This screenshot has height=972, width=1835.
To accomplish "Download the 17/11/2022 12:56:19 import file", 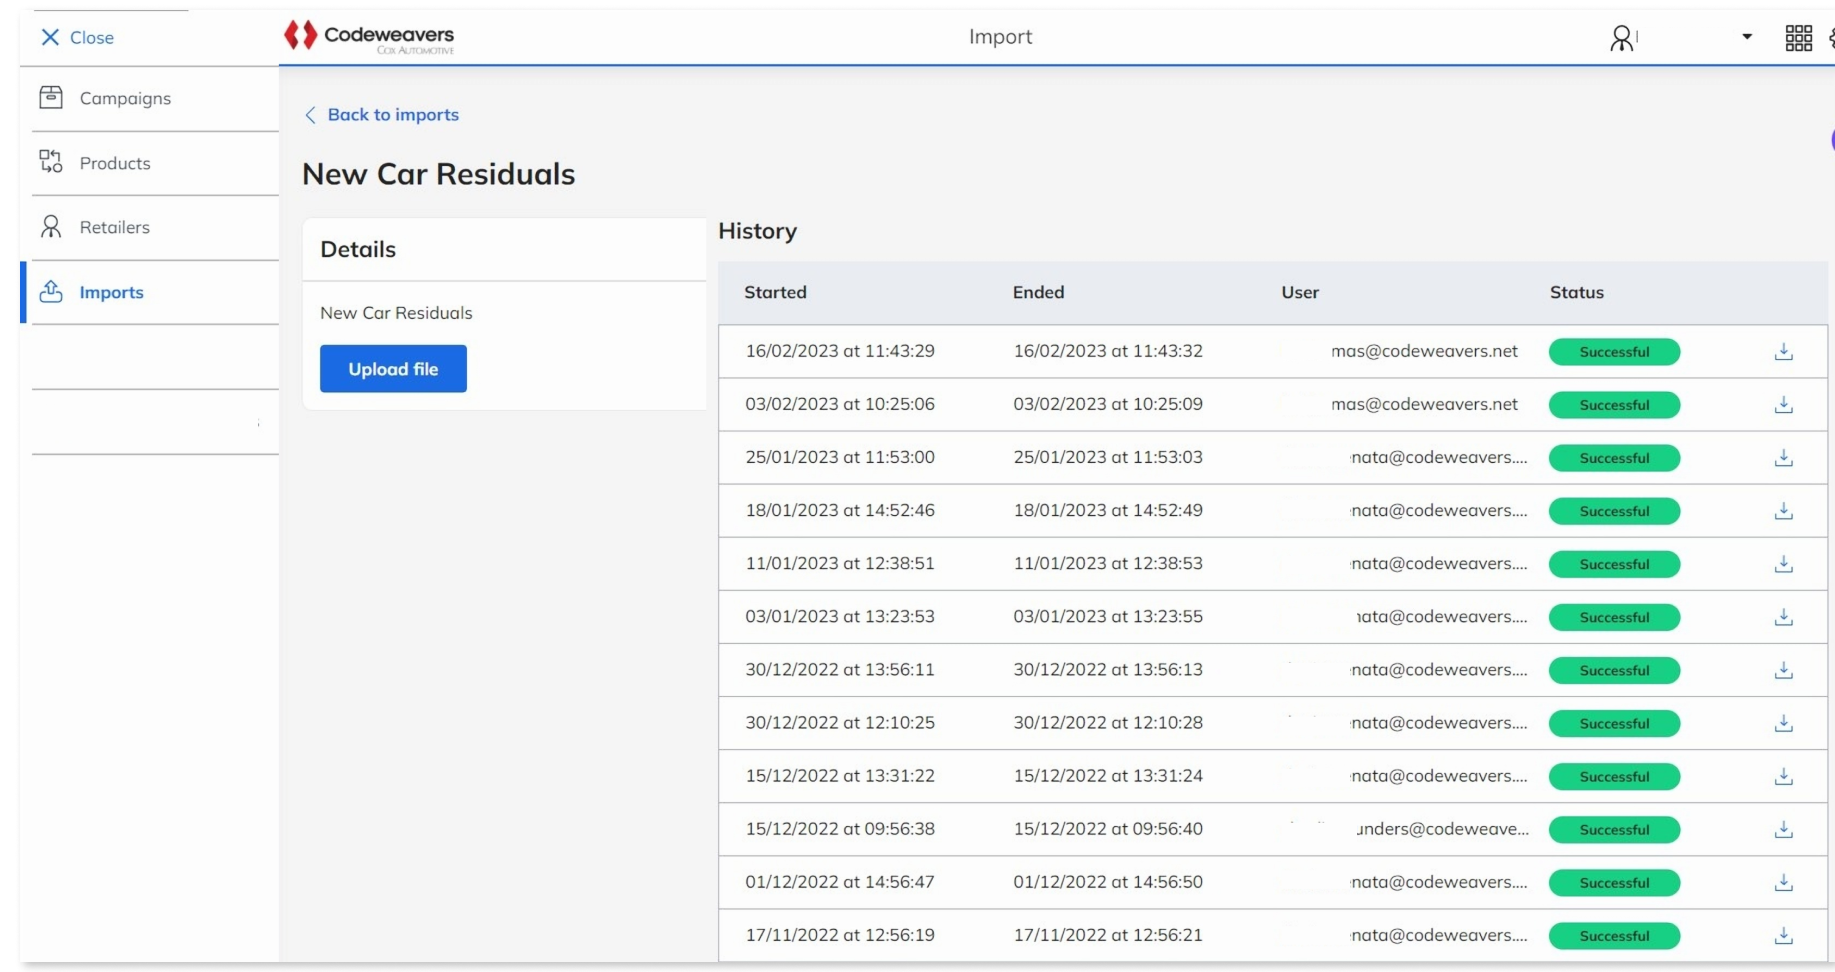I will pyautogui.click(x=1783, y=935).
